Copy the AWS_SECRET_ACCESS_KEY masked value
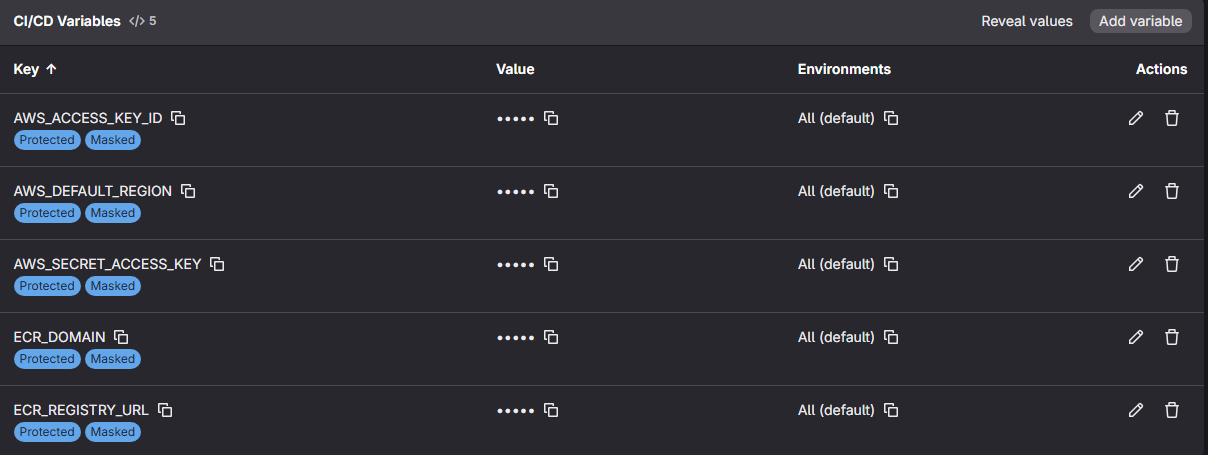The height and width of the screenshot is (455, 1208). point(551,264)
